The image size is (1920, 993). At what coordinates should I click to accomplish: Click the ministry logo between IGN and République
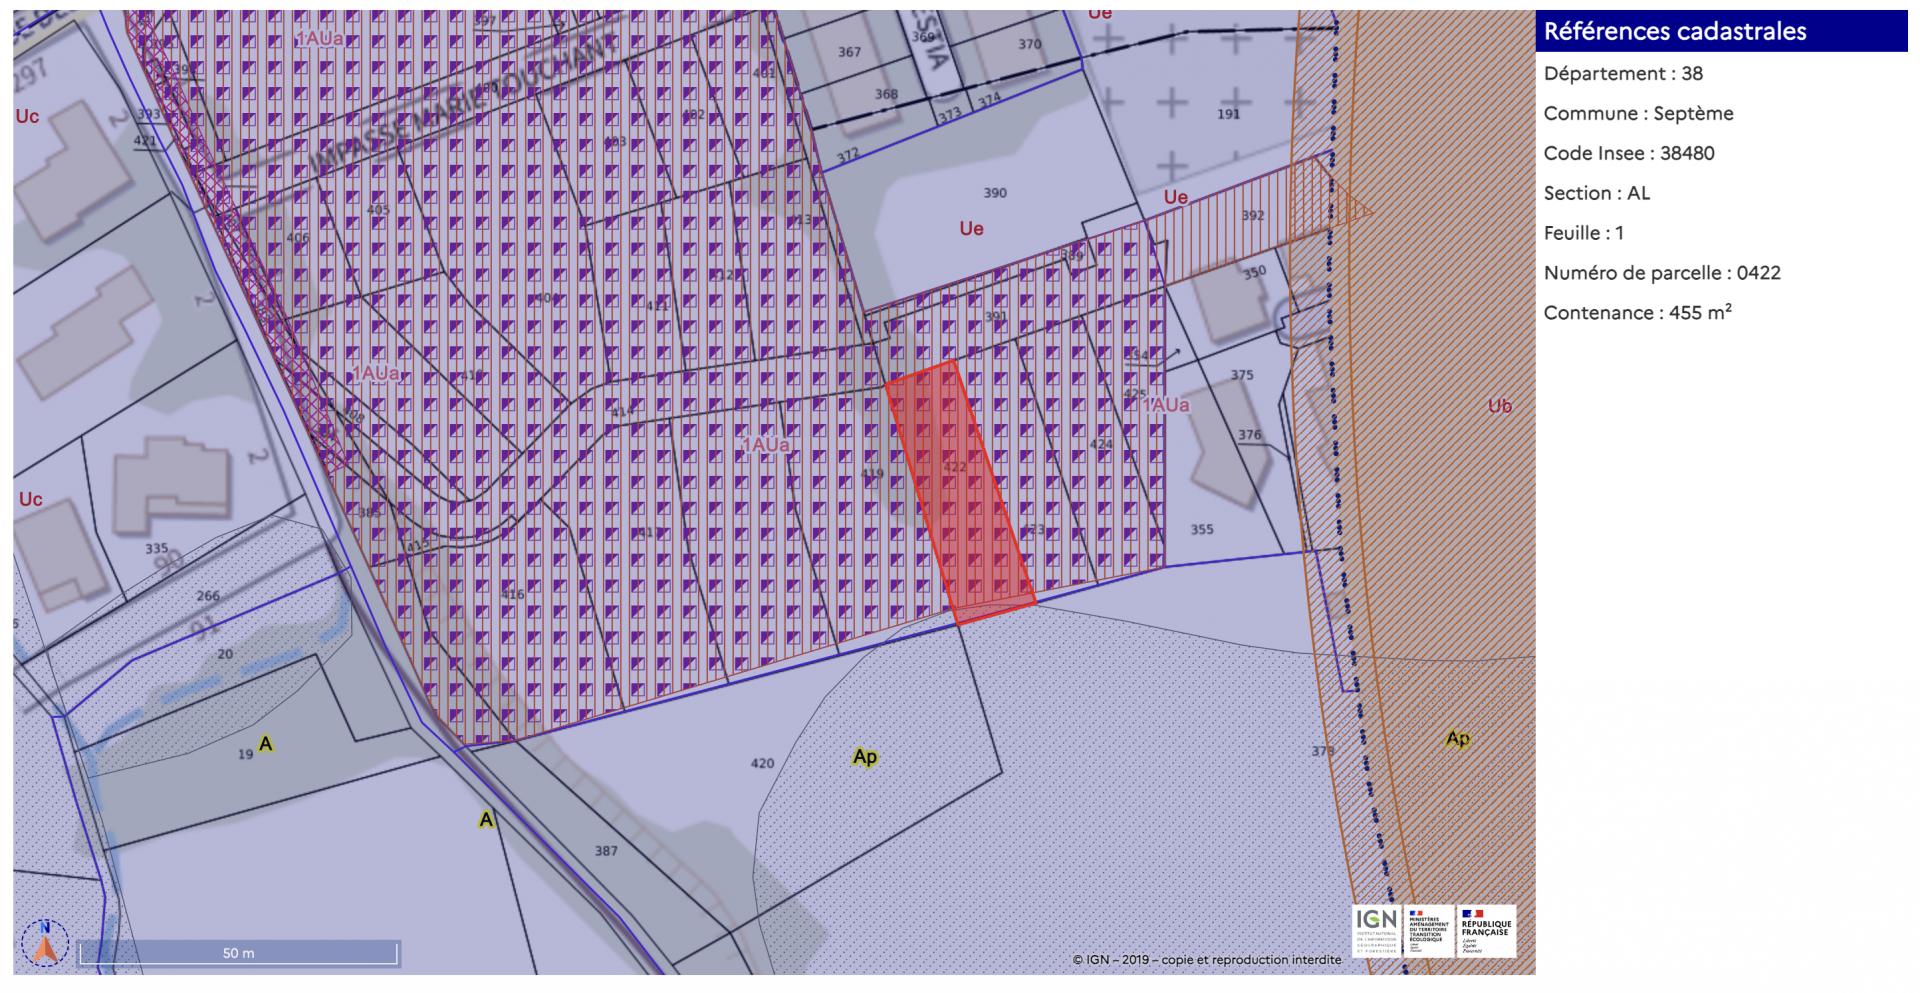[x=1428, y=930]
